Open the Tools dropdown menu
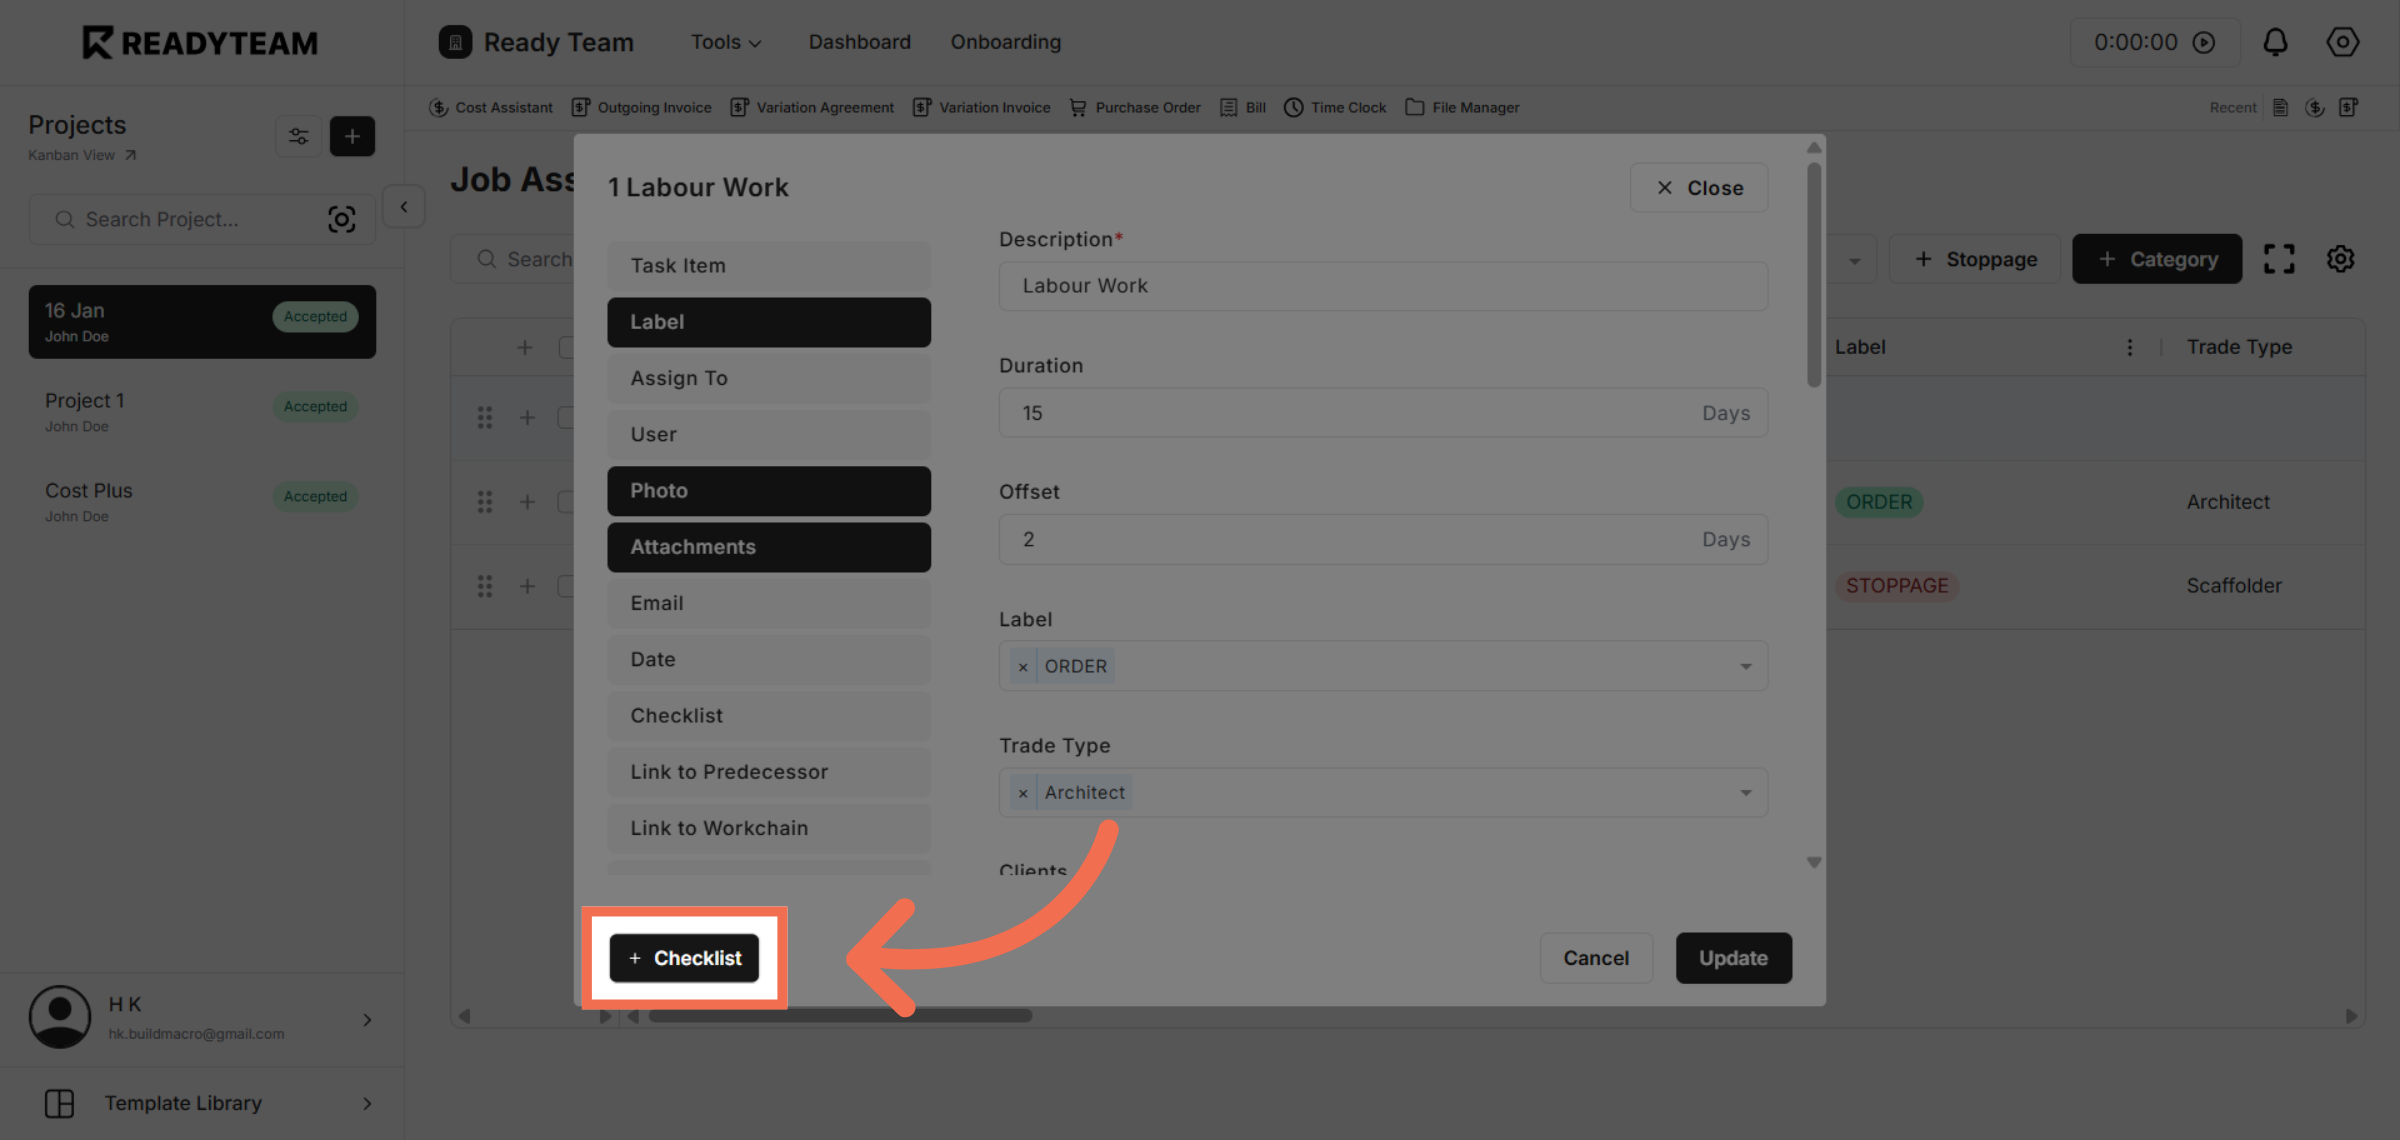 coord(726,42)
